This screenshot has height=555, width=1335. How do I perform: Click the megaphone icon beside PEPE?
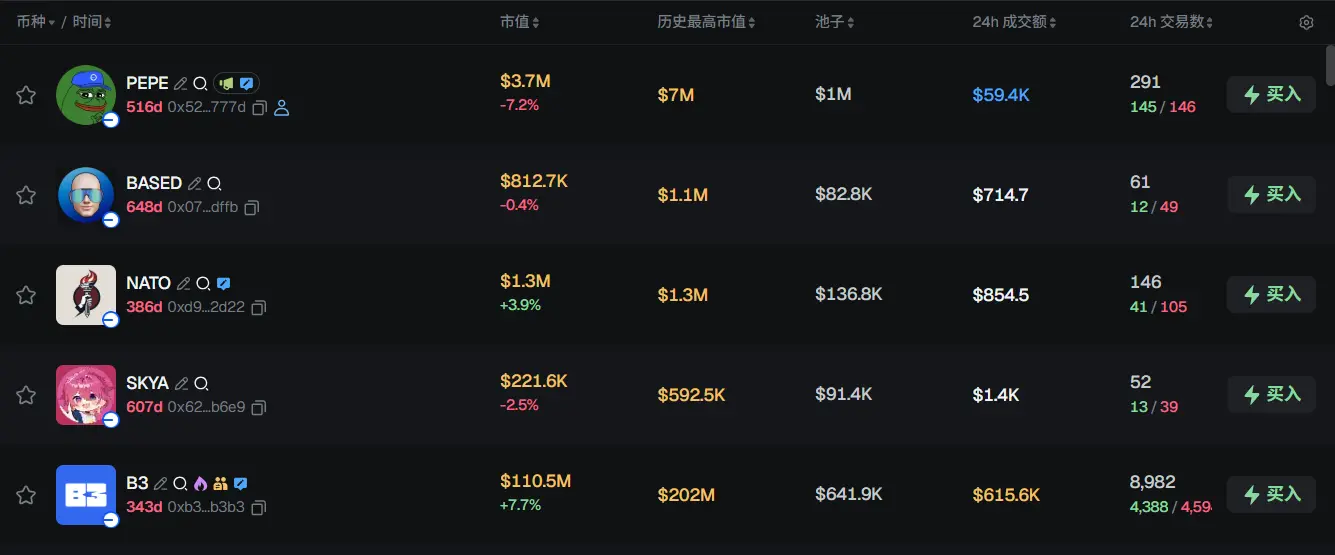[227, 84]
